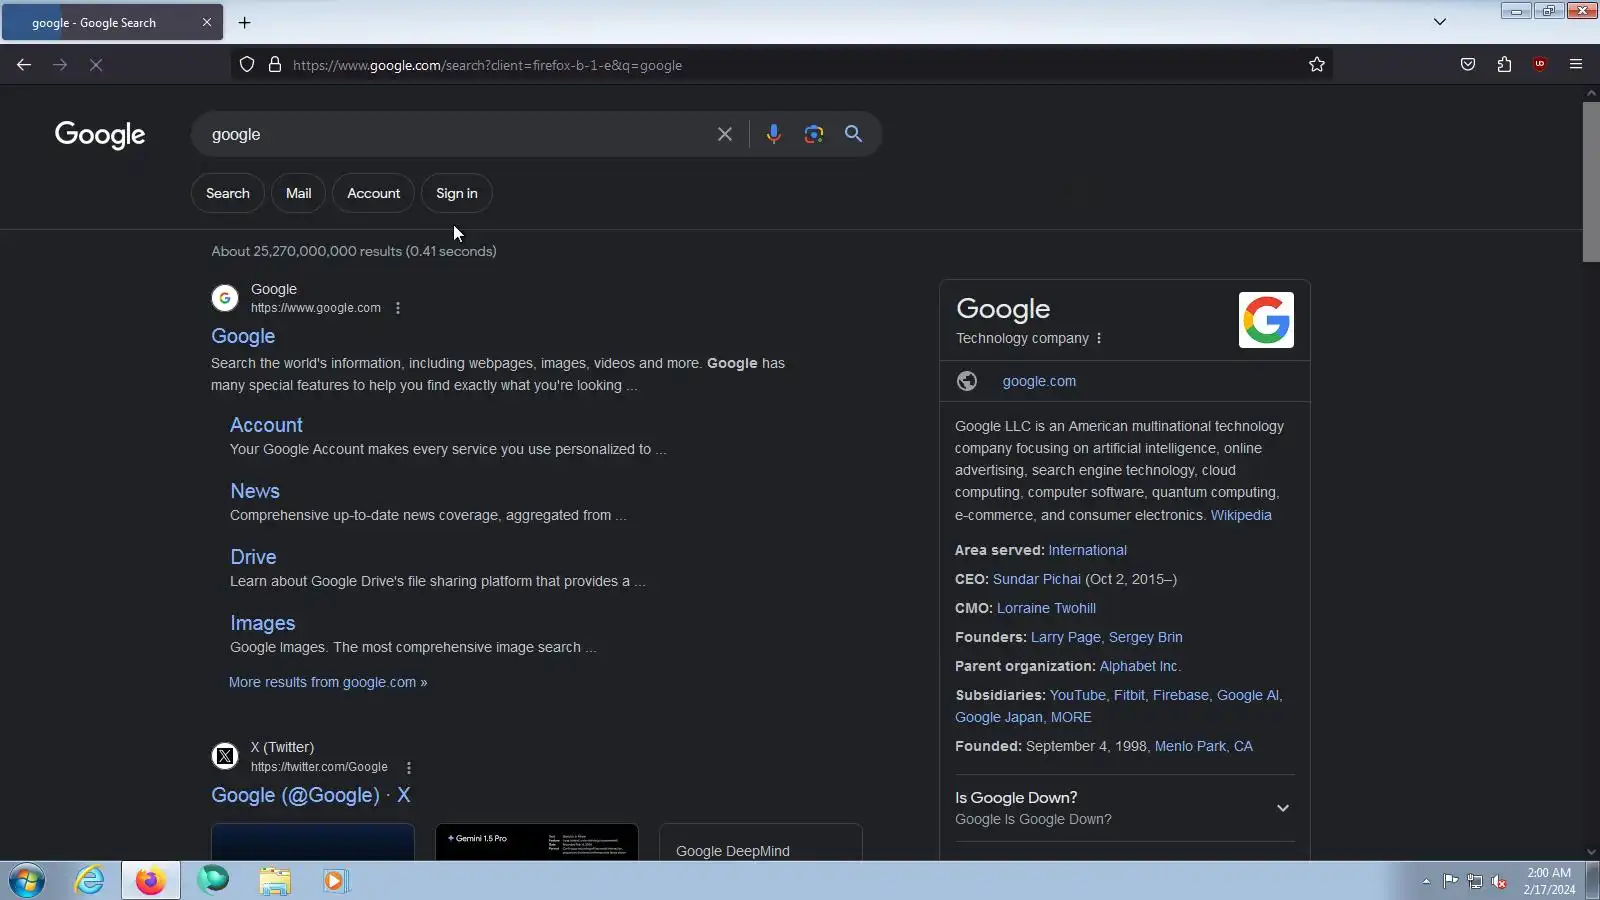Select the Account chip
Image resolution: width=1600 pixels, height=900 pixels.
tap(374, 194)
